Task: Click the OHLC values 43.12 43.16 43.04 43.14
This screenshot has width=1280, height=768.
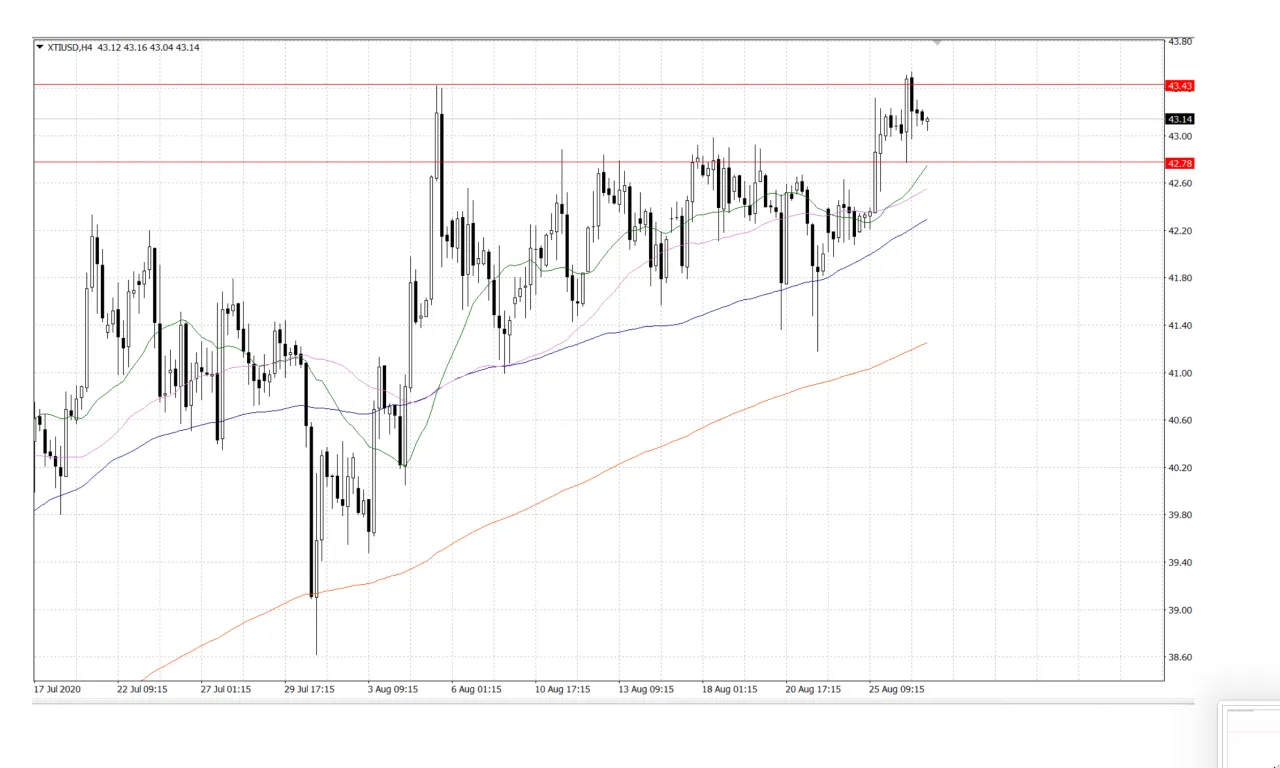Action: (148, 47)
